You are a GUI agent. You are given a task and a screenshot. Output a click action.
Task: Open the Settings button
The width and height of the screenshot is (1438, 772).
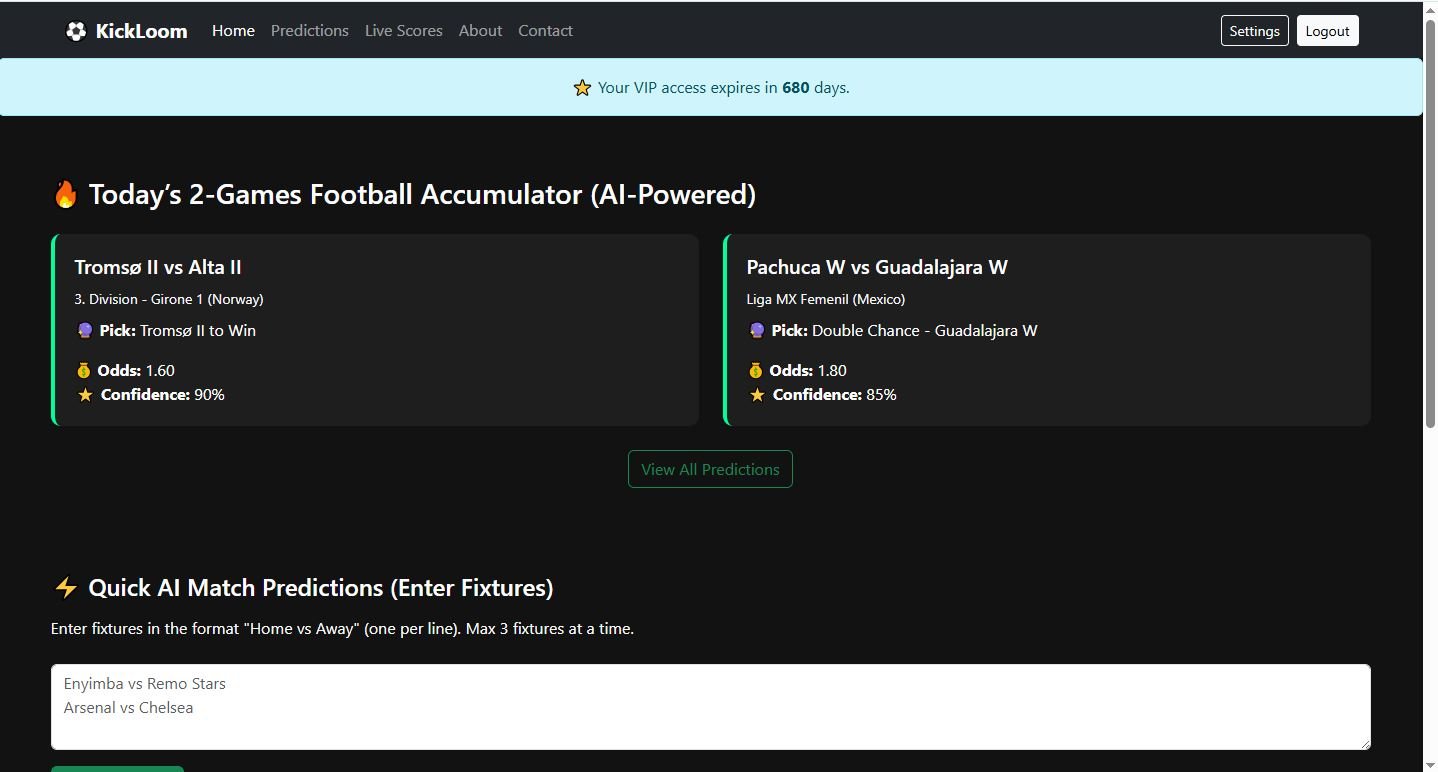(x=1254, y=31)
